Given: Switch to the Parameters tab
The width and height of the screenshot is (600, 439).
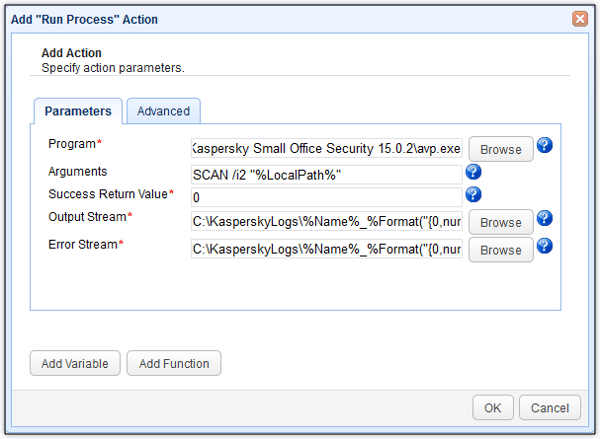Looking at the screenshot, I should pos(78,111).
